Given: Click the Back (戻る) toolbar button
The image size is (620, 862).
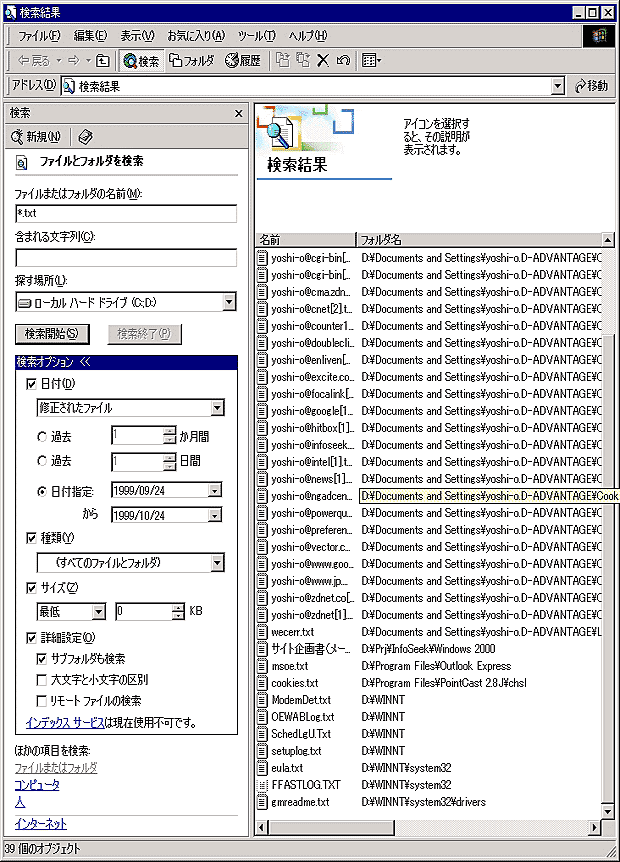Looking at the screenshot, I should click(33, 60).
